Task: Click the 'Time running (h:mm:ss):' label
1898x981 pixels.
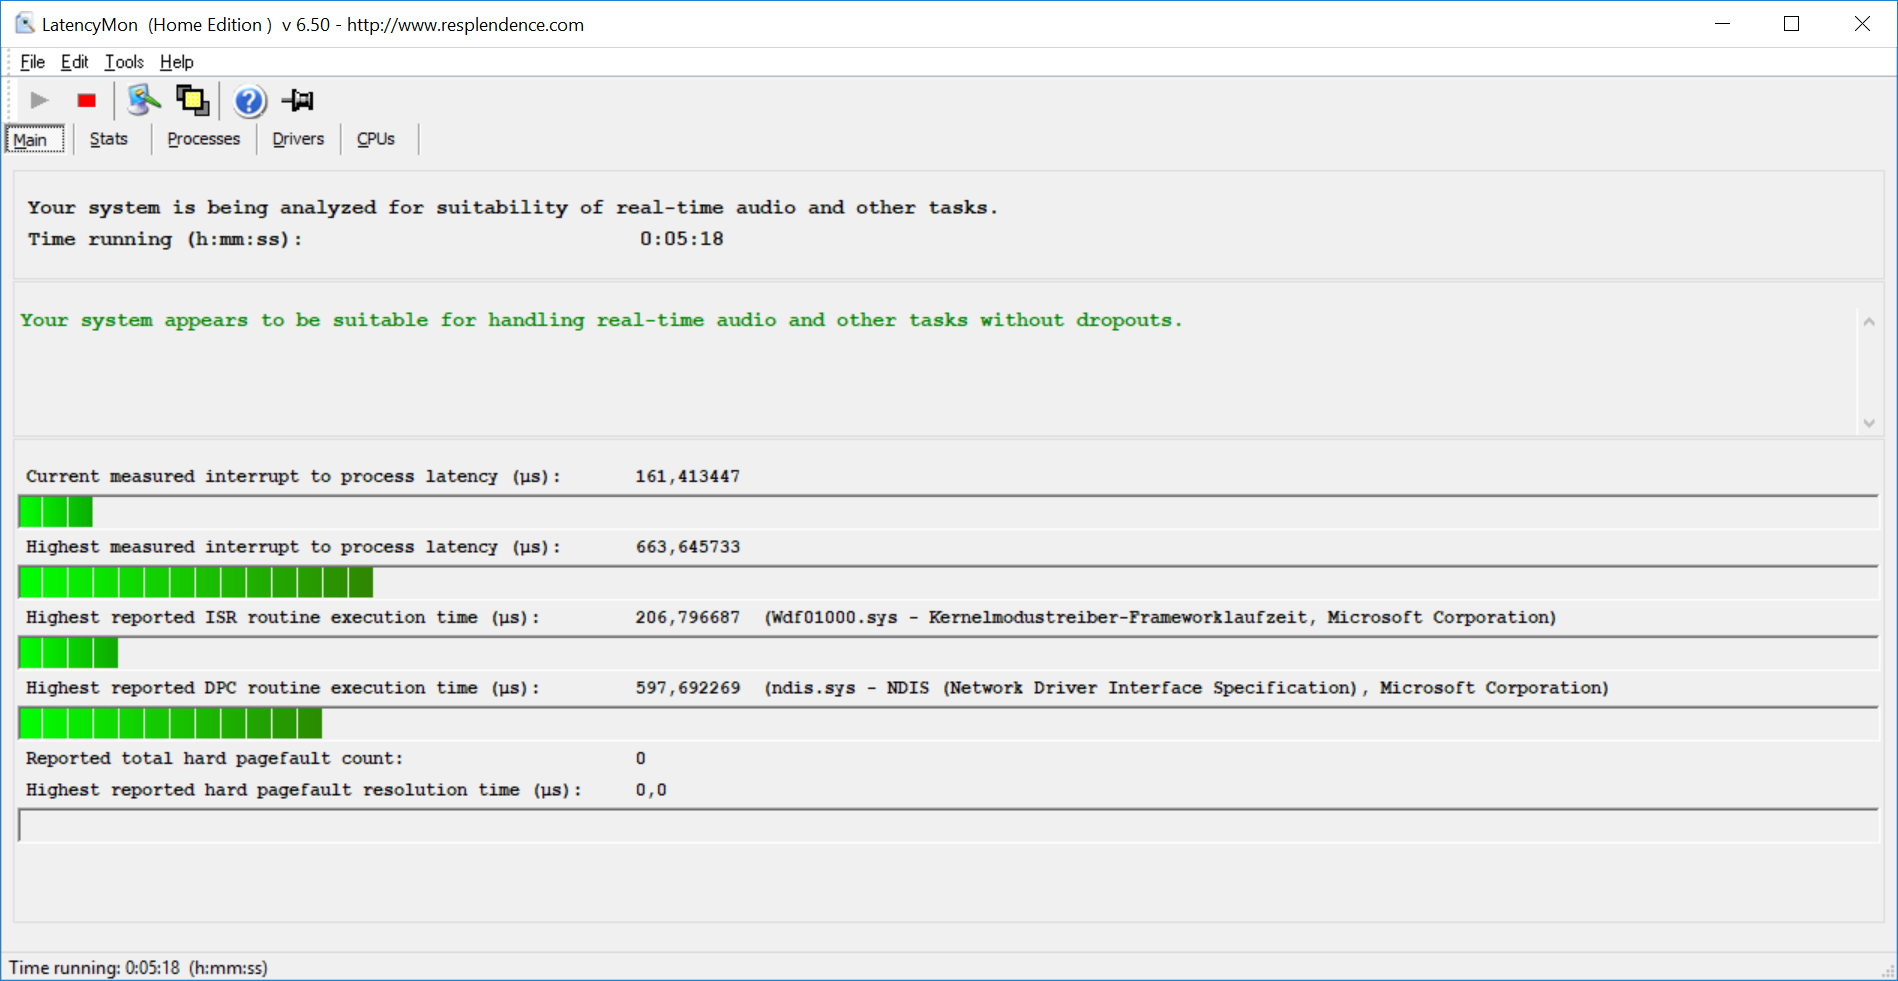Action: point(165,239)
